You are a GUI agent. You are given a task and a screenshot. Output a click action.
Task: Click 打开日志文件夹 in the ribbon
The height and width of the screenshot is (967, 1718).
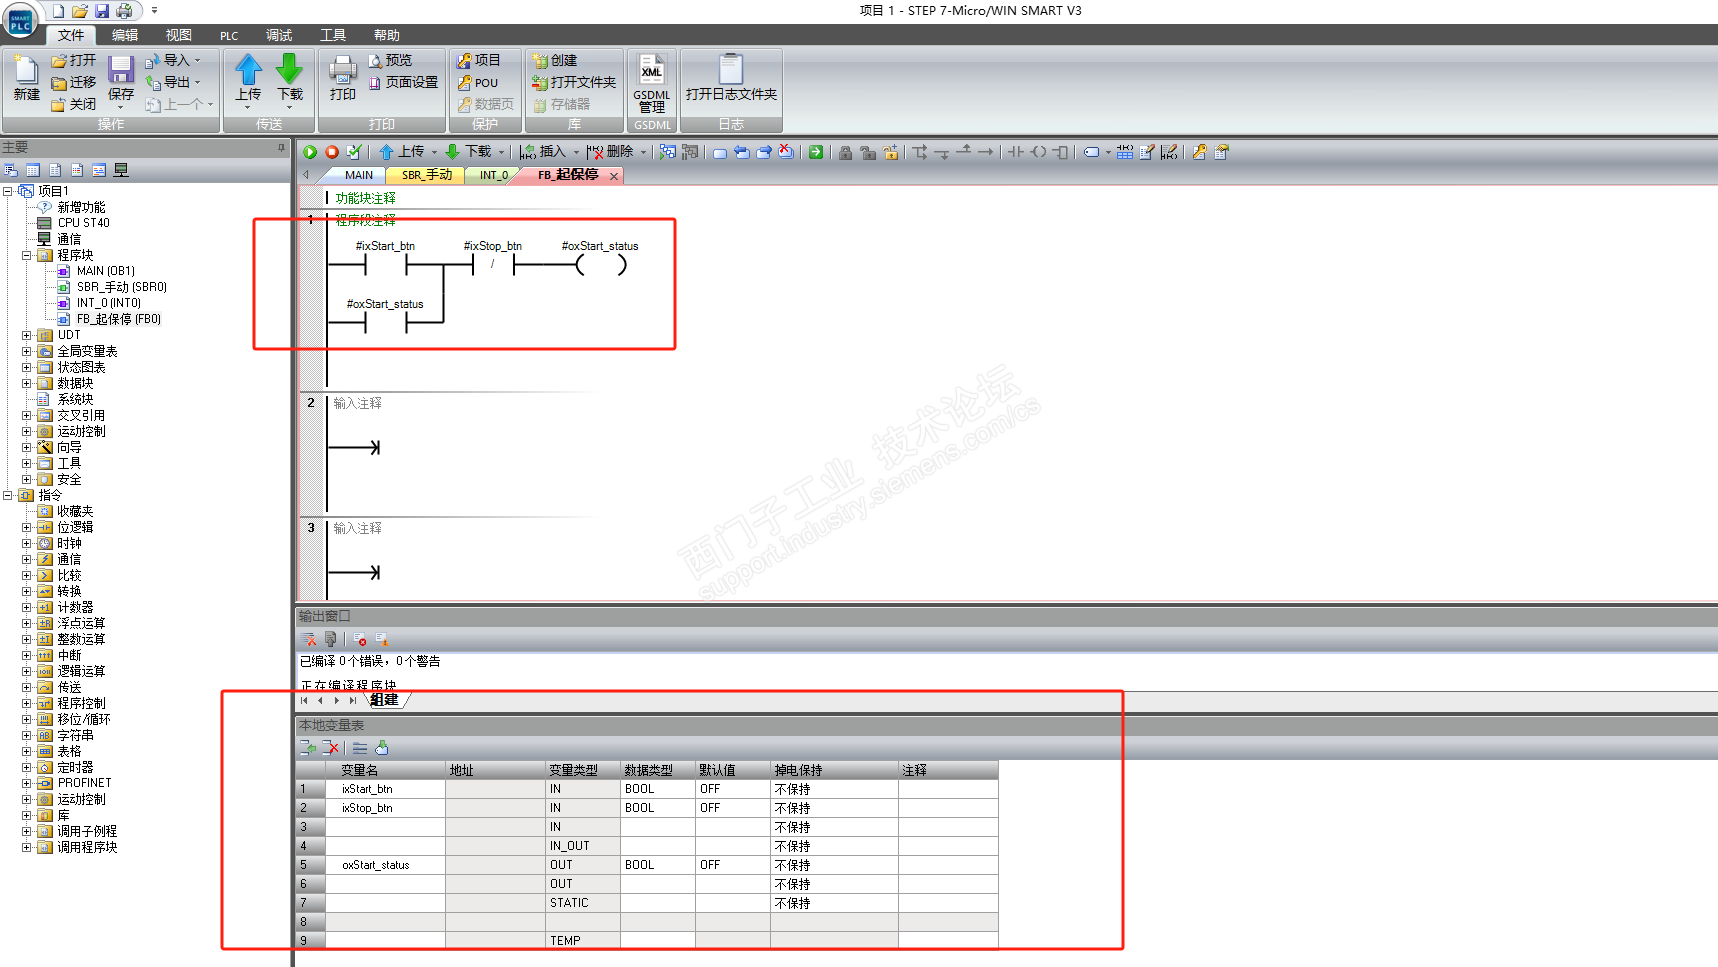coord(731,79)
